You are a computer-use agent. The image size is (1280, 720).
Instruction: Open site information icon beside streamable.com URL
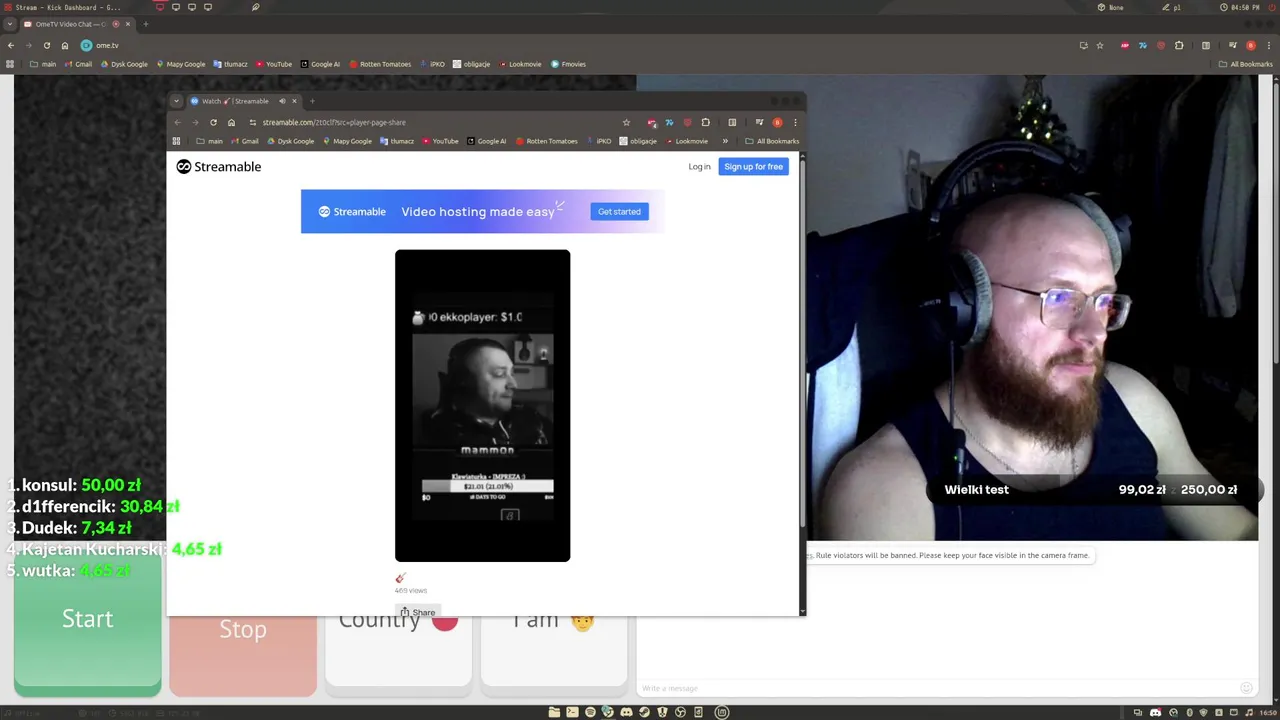(x=252, y=122)
